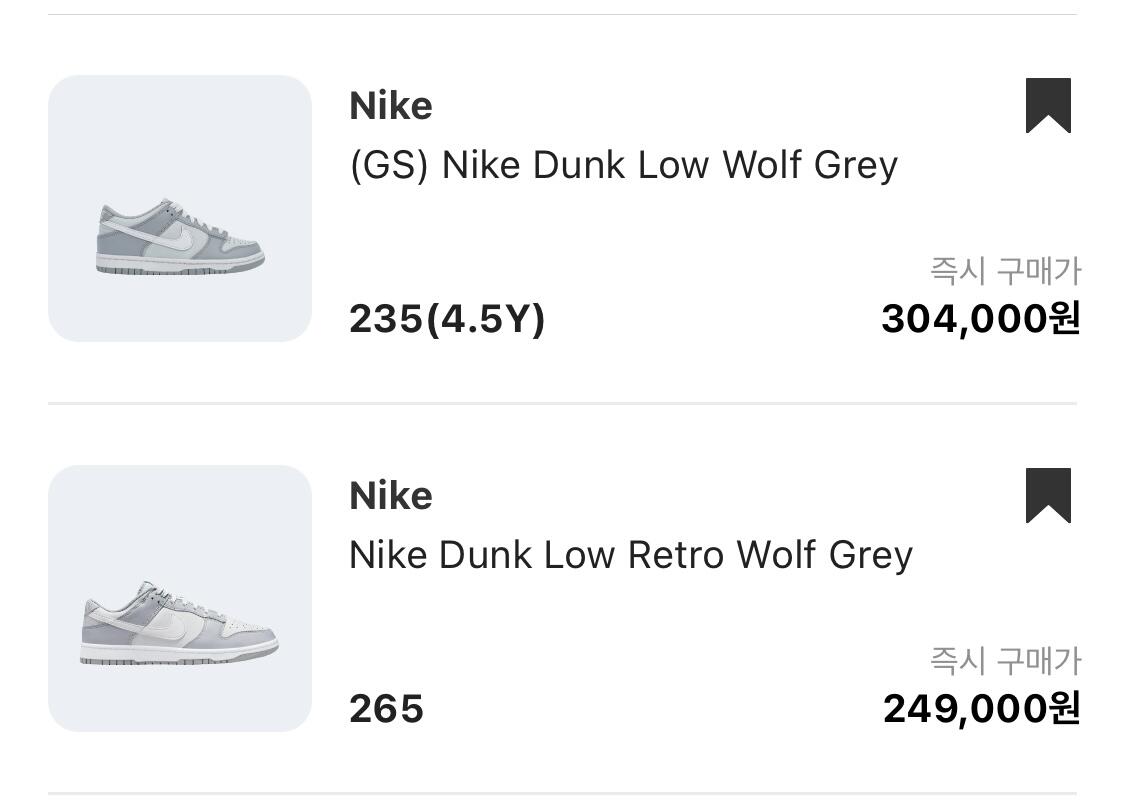Tap the 249,000원 instant buy price
This screenshot has width=1125, height=804.
(x=981, y=709)
